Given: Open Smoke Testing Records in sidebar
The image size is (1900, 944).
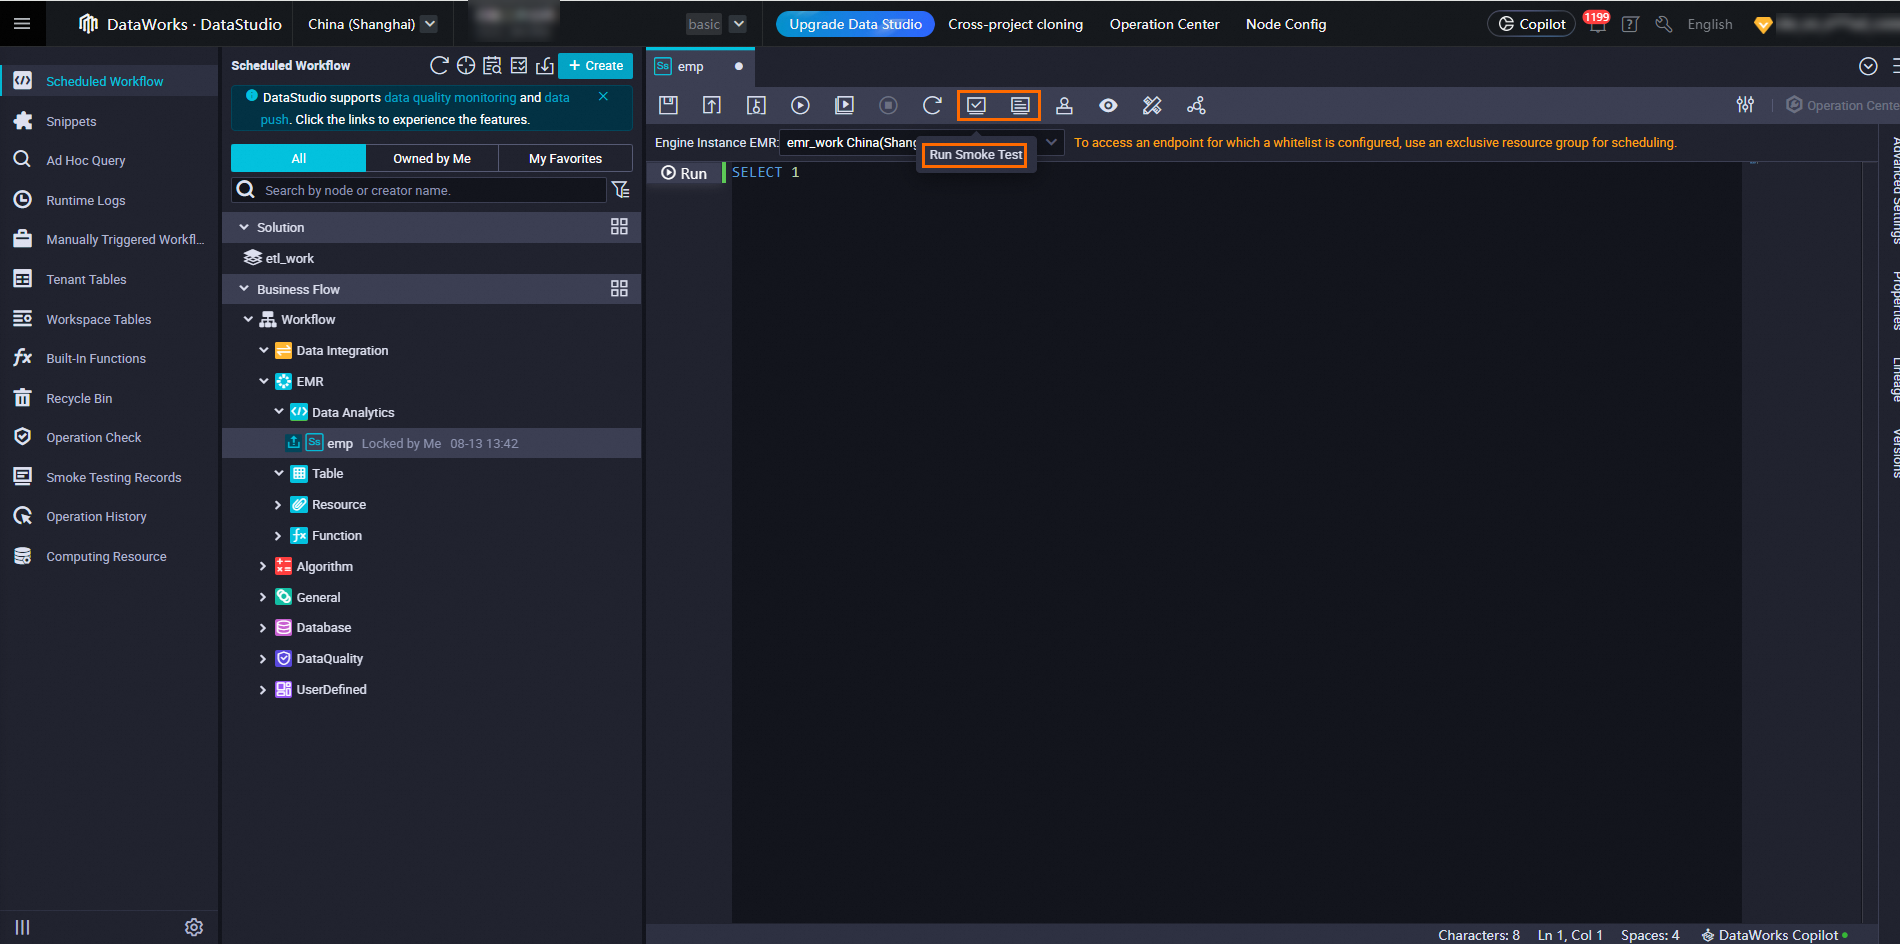Looking at the screenshot, I should coord(113,477).
